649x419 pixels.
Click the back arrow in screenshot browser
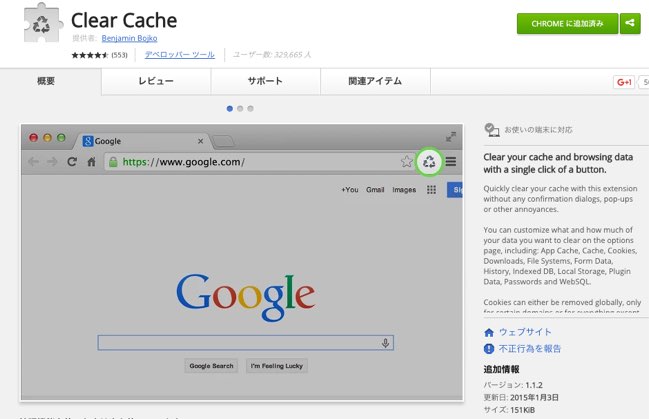(33, 162)
